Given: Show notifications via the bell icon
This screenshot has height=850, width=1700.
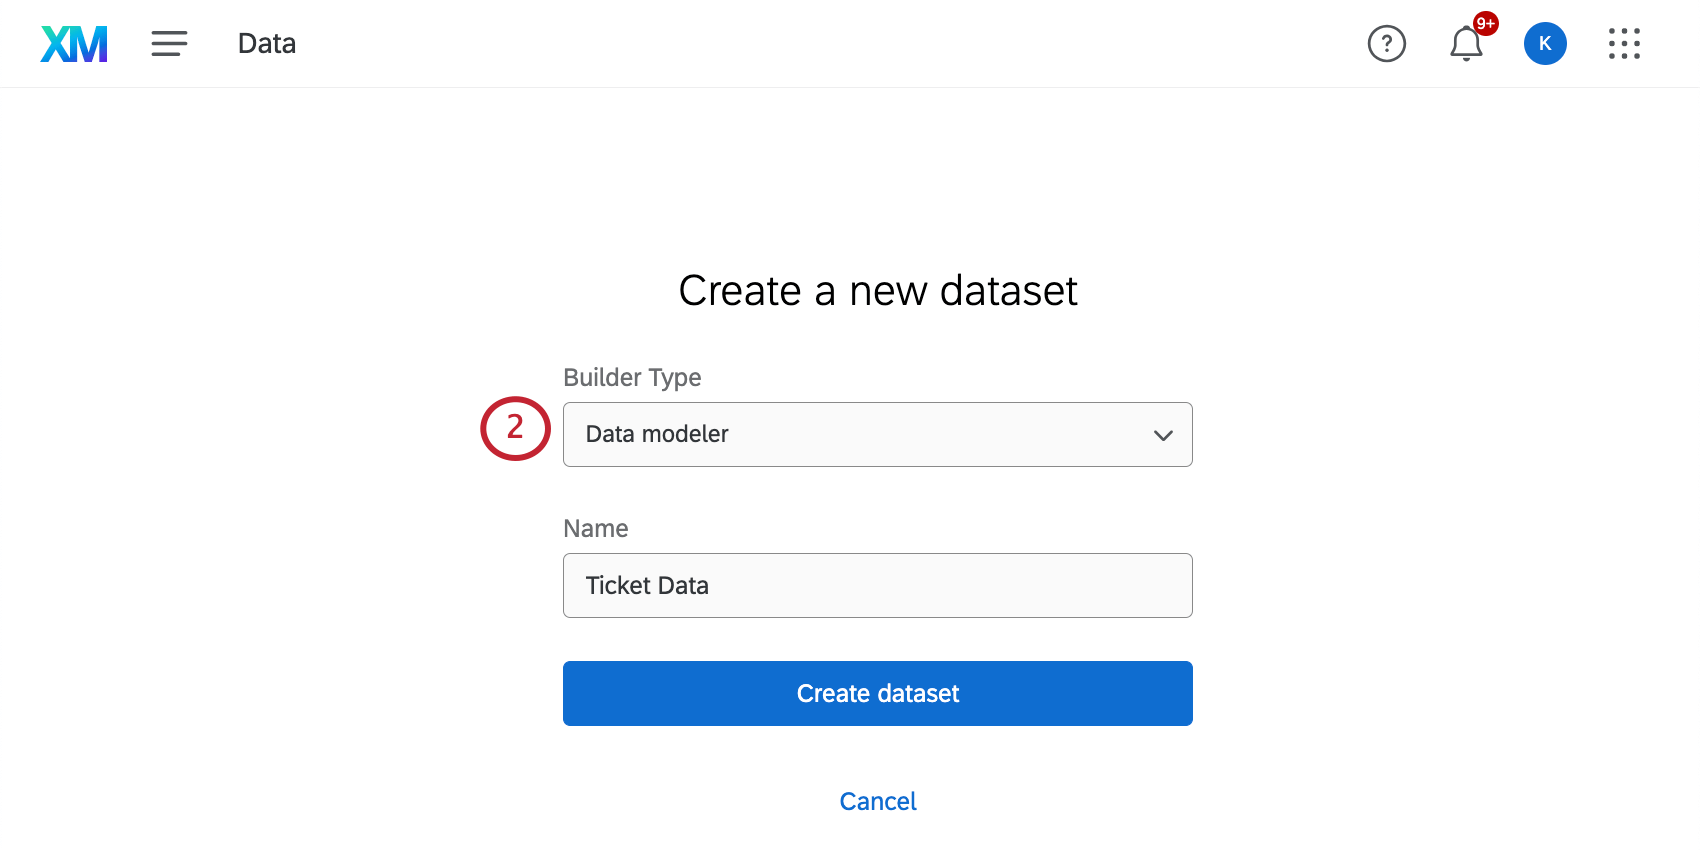Looking at the screenshot, I should pyautogui.click(x=1465, y=45).
